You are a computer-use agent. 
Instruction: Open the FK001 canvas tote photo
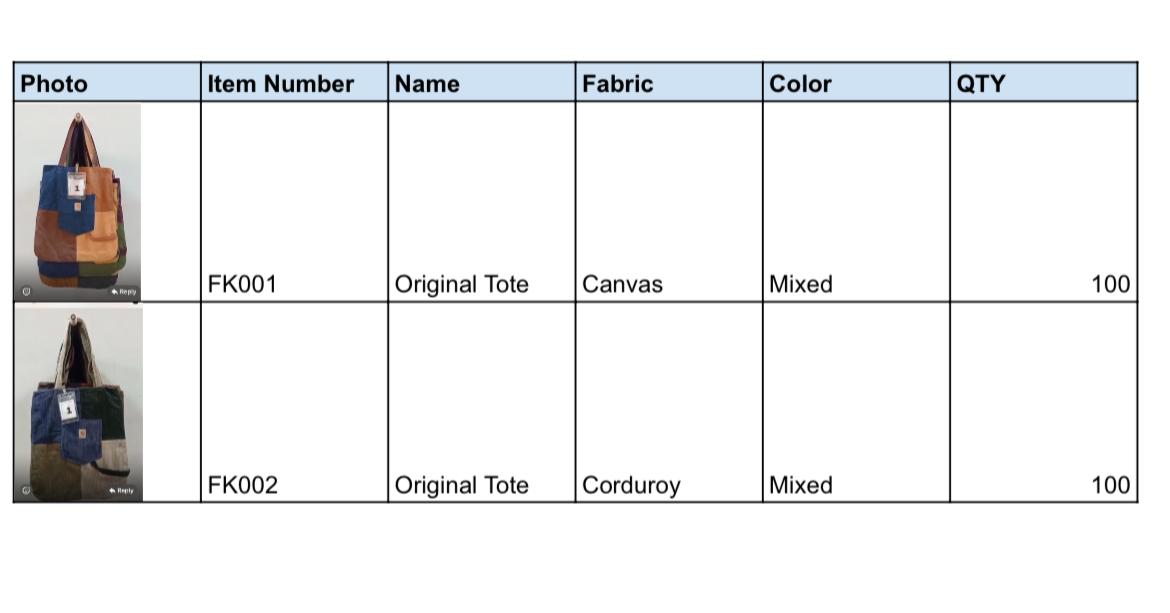pos(78,200)
